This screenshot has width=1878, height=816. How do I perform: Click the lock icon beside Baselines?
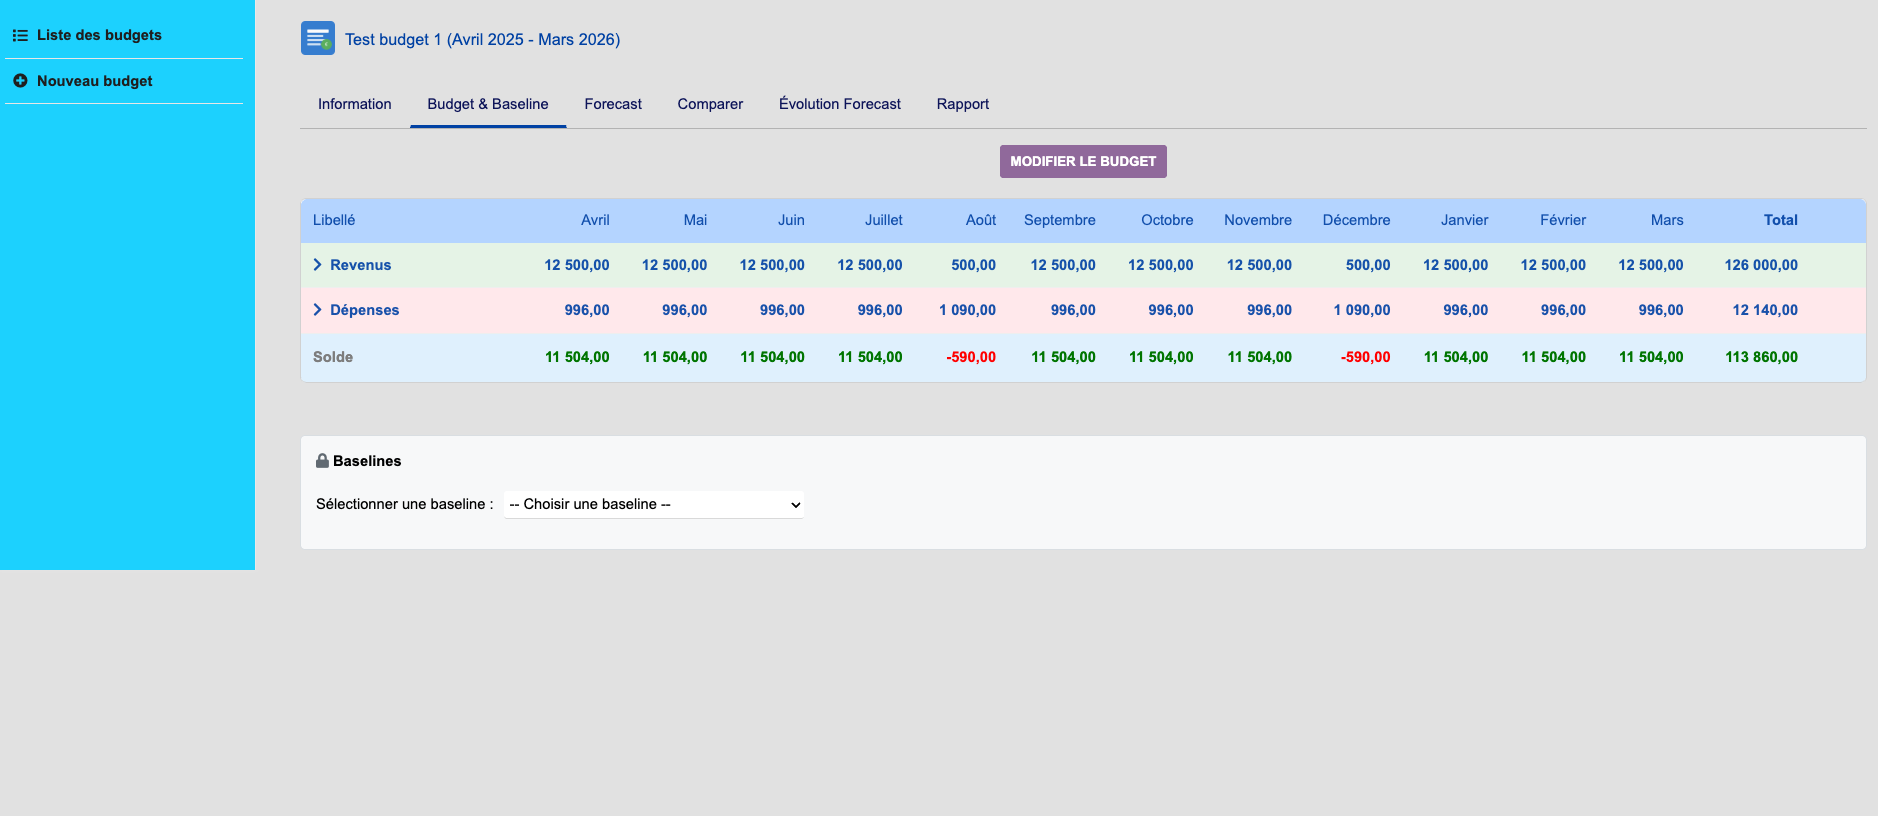pyautogui.click(x=322, y=461)
